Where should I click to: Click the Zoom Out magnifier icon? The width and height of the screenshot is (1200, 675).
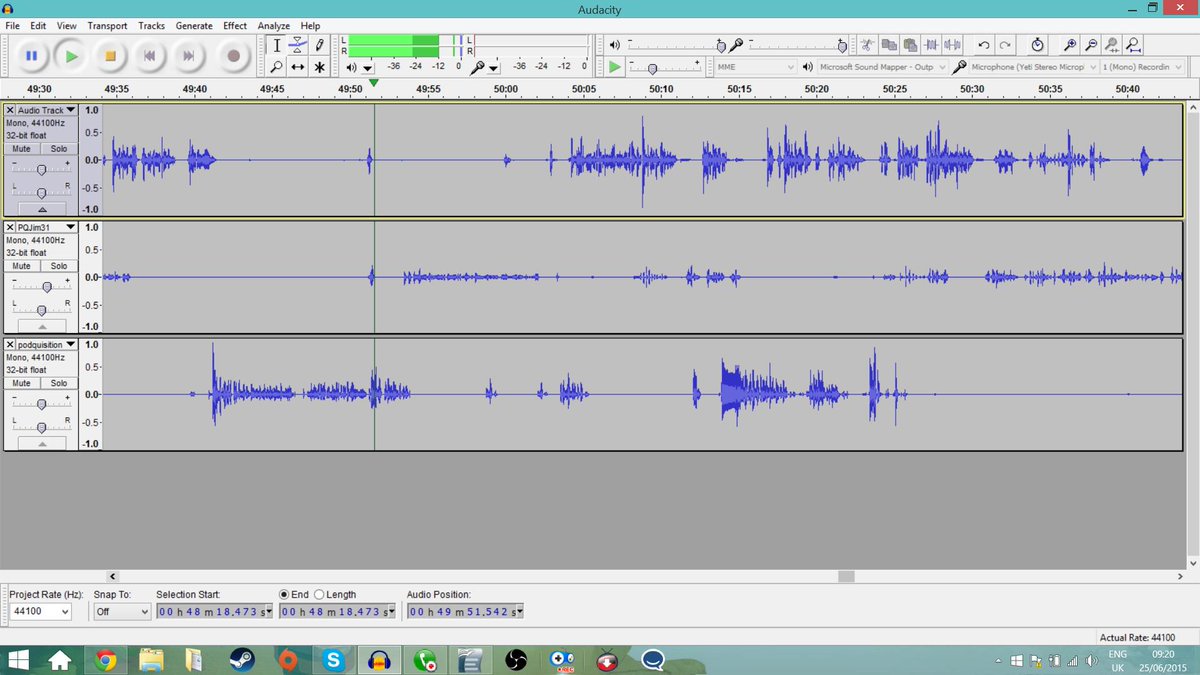pos(1091,45)
